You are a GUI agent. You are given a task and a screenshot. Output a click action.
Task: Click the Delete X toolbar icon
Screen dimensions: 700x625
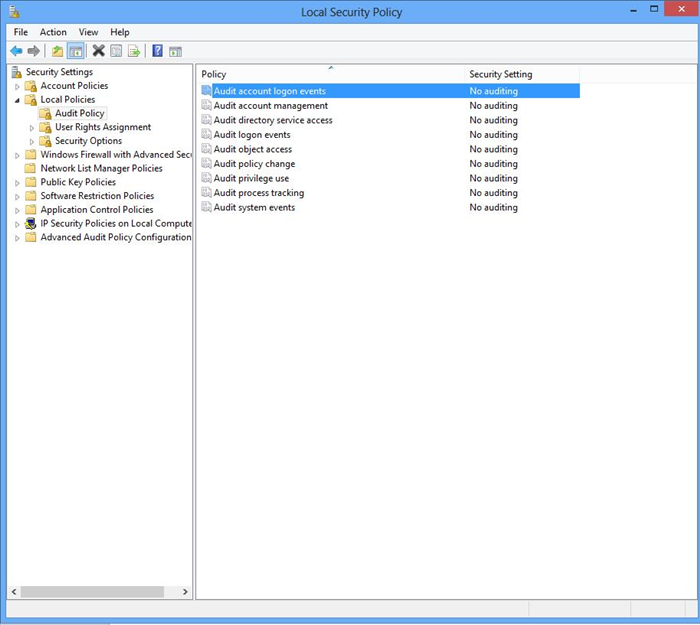tap(98, 51)
